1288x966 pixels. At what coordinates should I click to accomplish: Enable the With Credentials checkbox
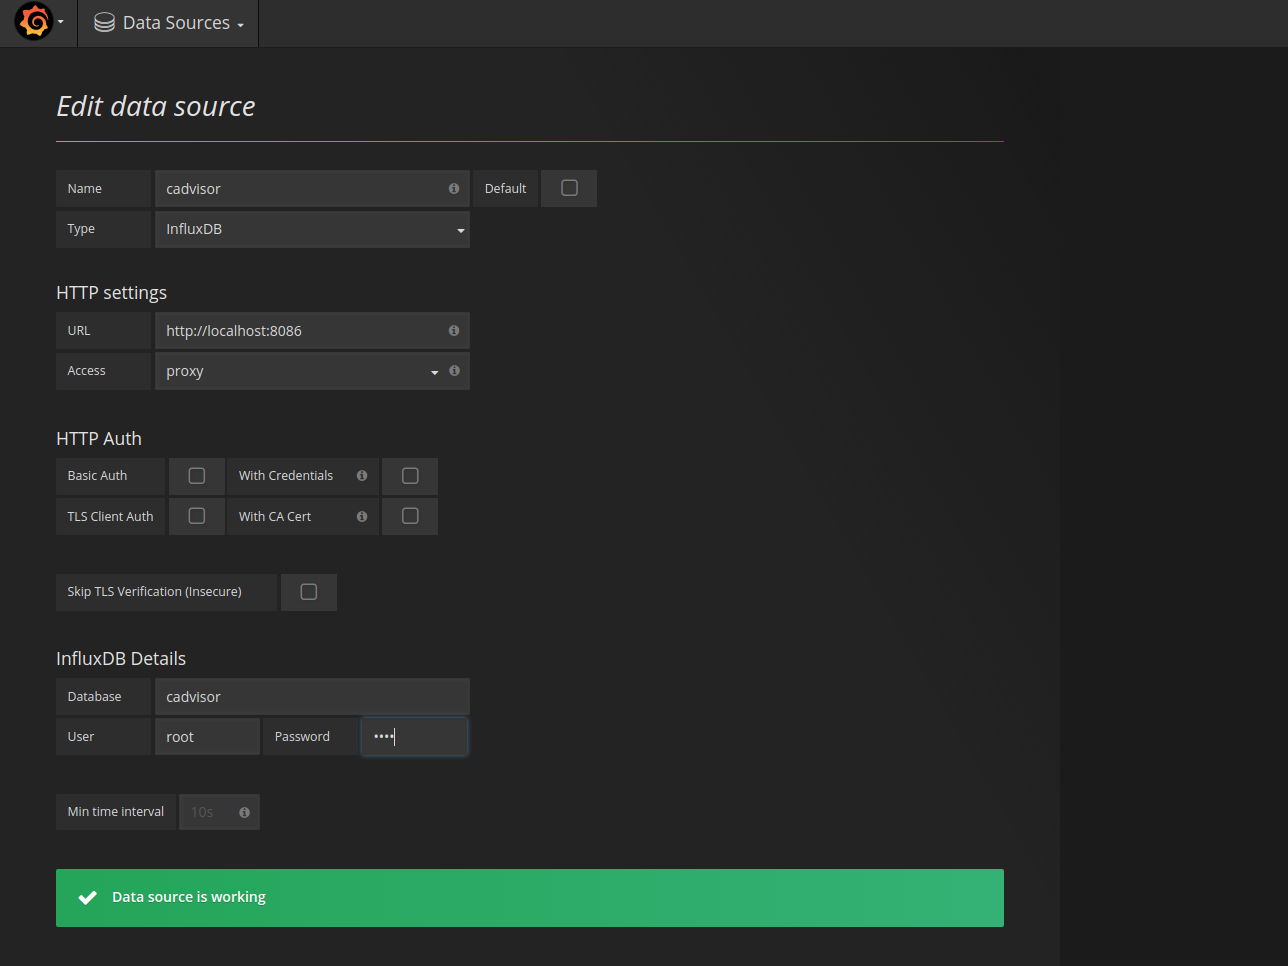pos(410,476)
